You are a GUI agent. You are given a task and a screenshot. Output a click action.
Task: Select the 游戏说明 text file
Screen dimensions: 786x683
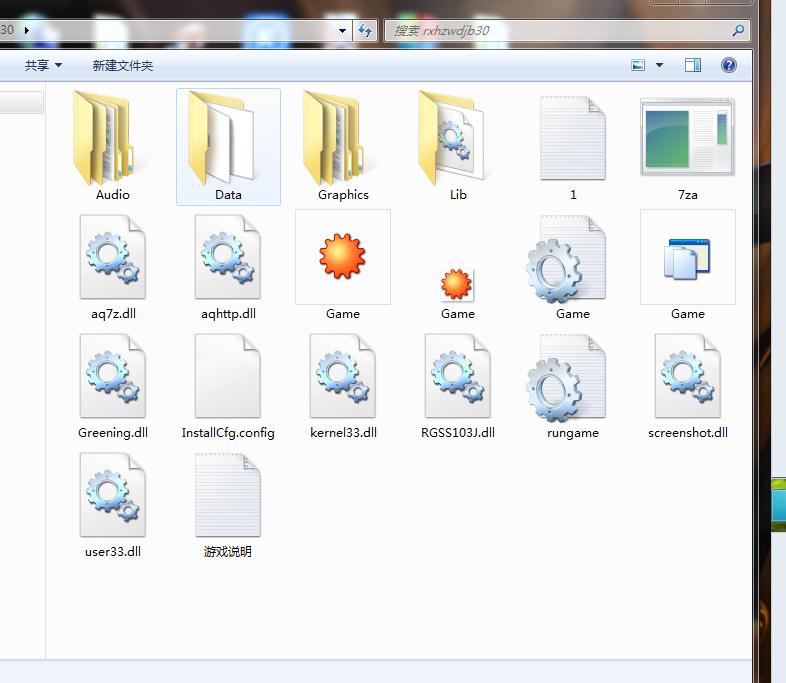pyautogui.click(x=228, y=505)
